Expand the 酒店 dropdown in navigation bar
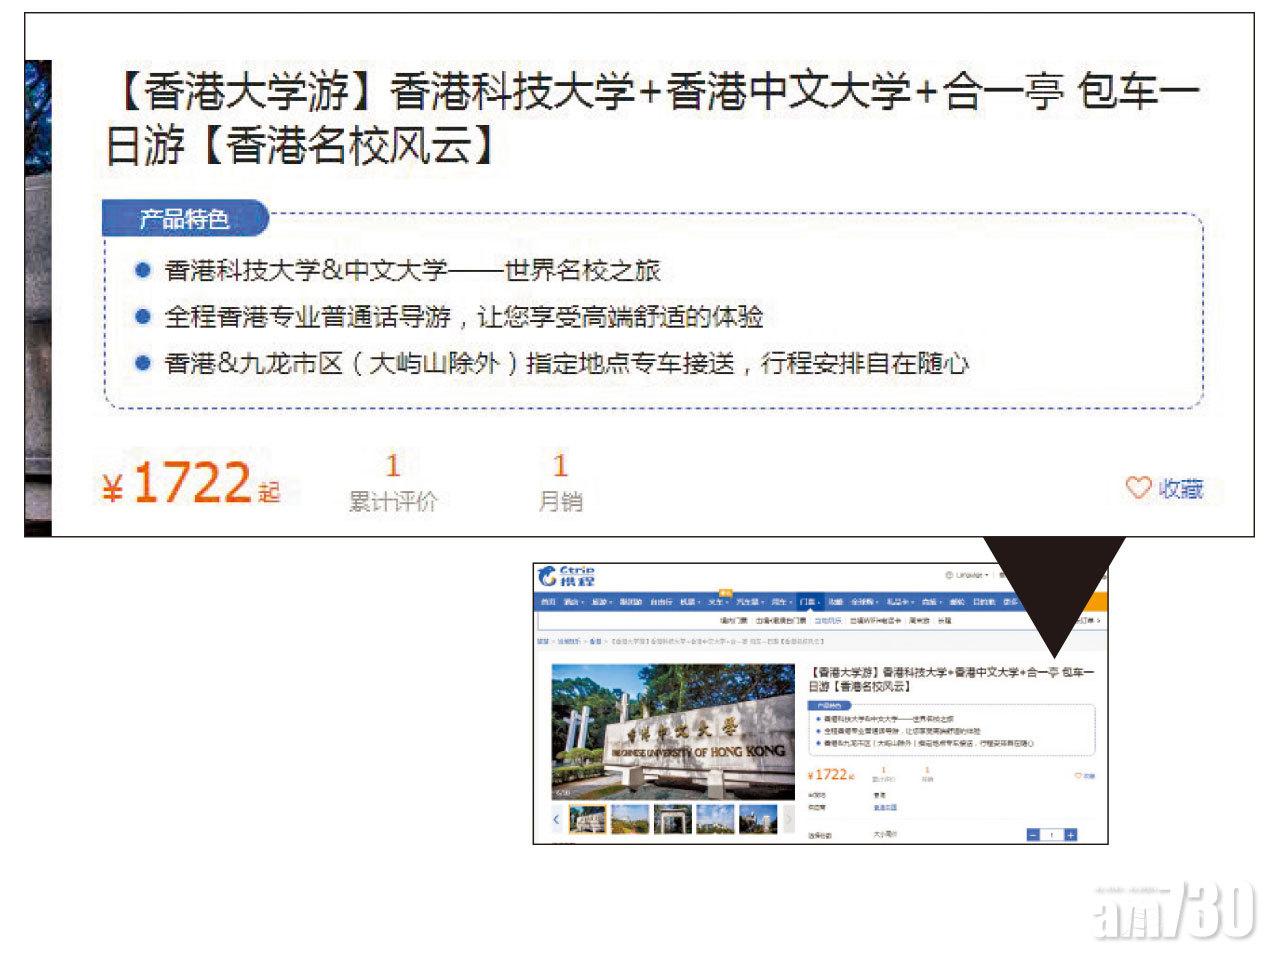1280x960 pixels. 573,602
